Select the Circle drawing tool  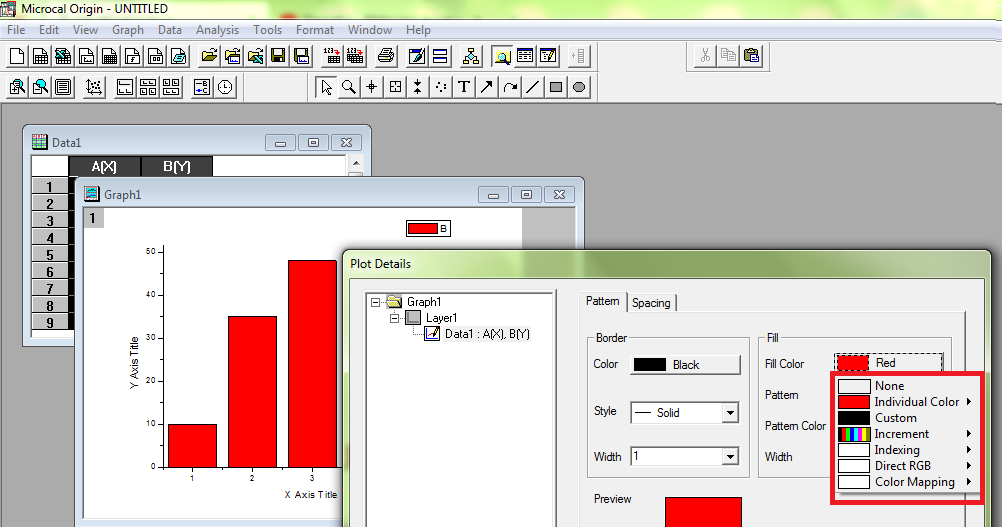point(579,87)
